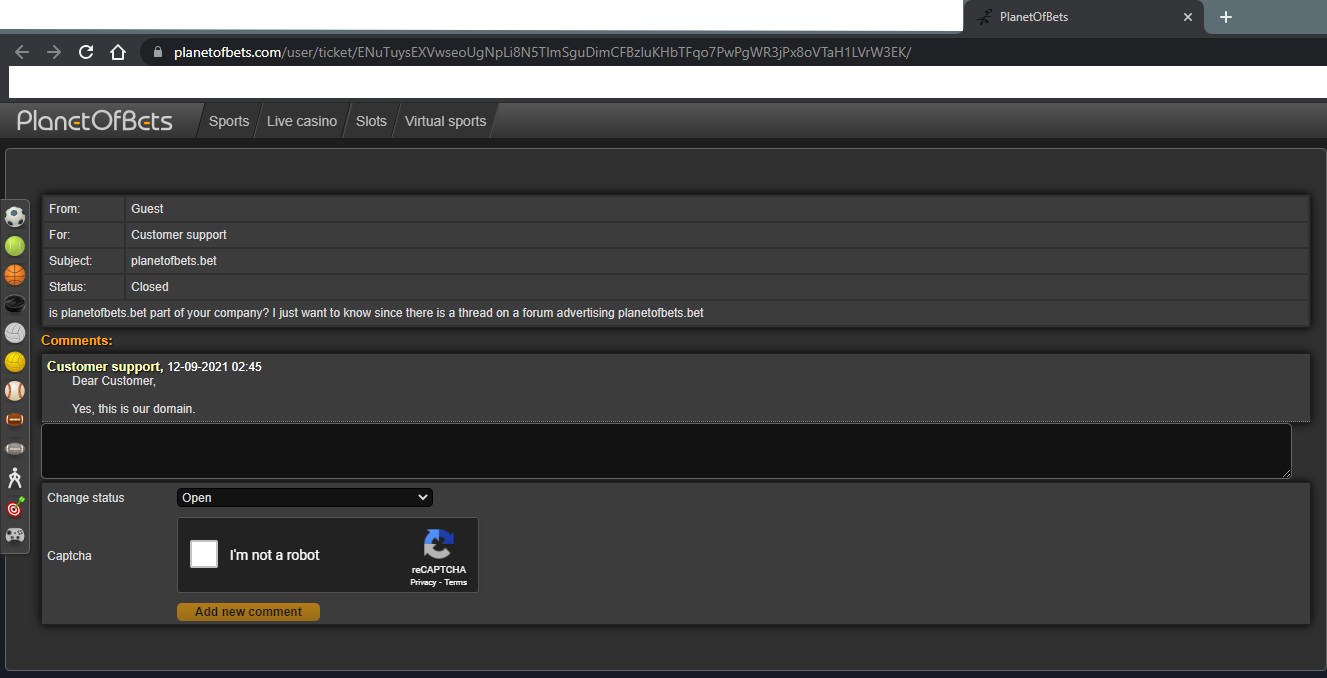Viewport: 1327px width, 678px height.
Task: Open the reCAPTCHA Privacy link
Action: point(423,582)
